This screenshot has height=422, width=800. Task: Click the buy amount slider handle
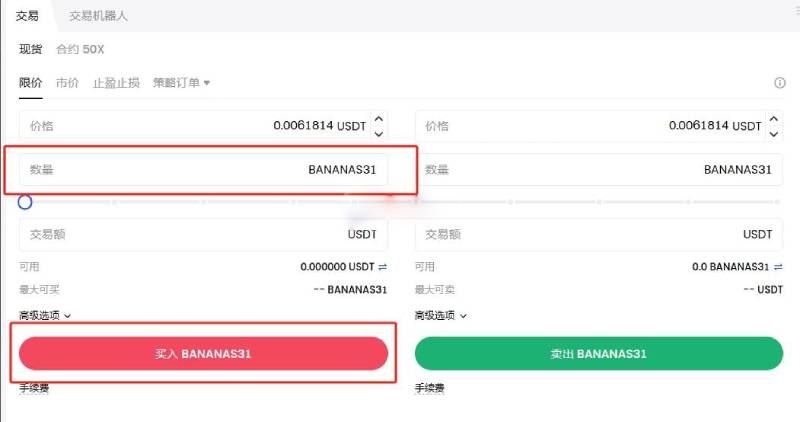(25, 203)
